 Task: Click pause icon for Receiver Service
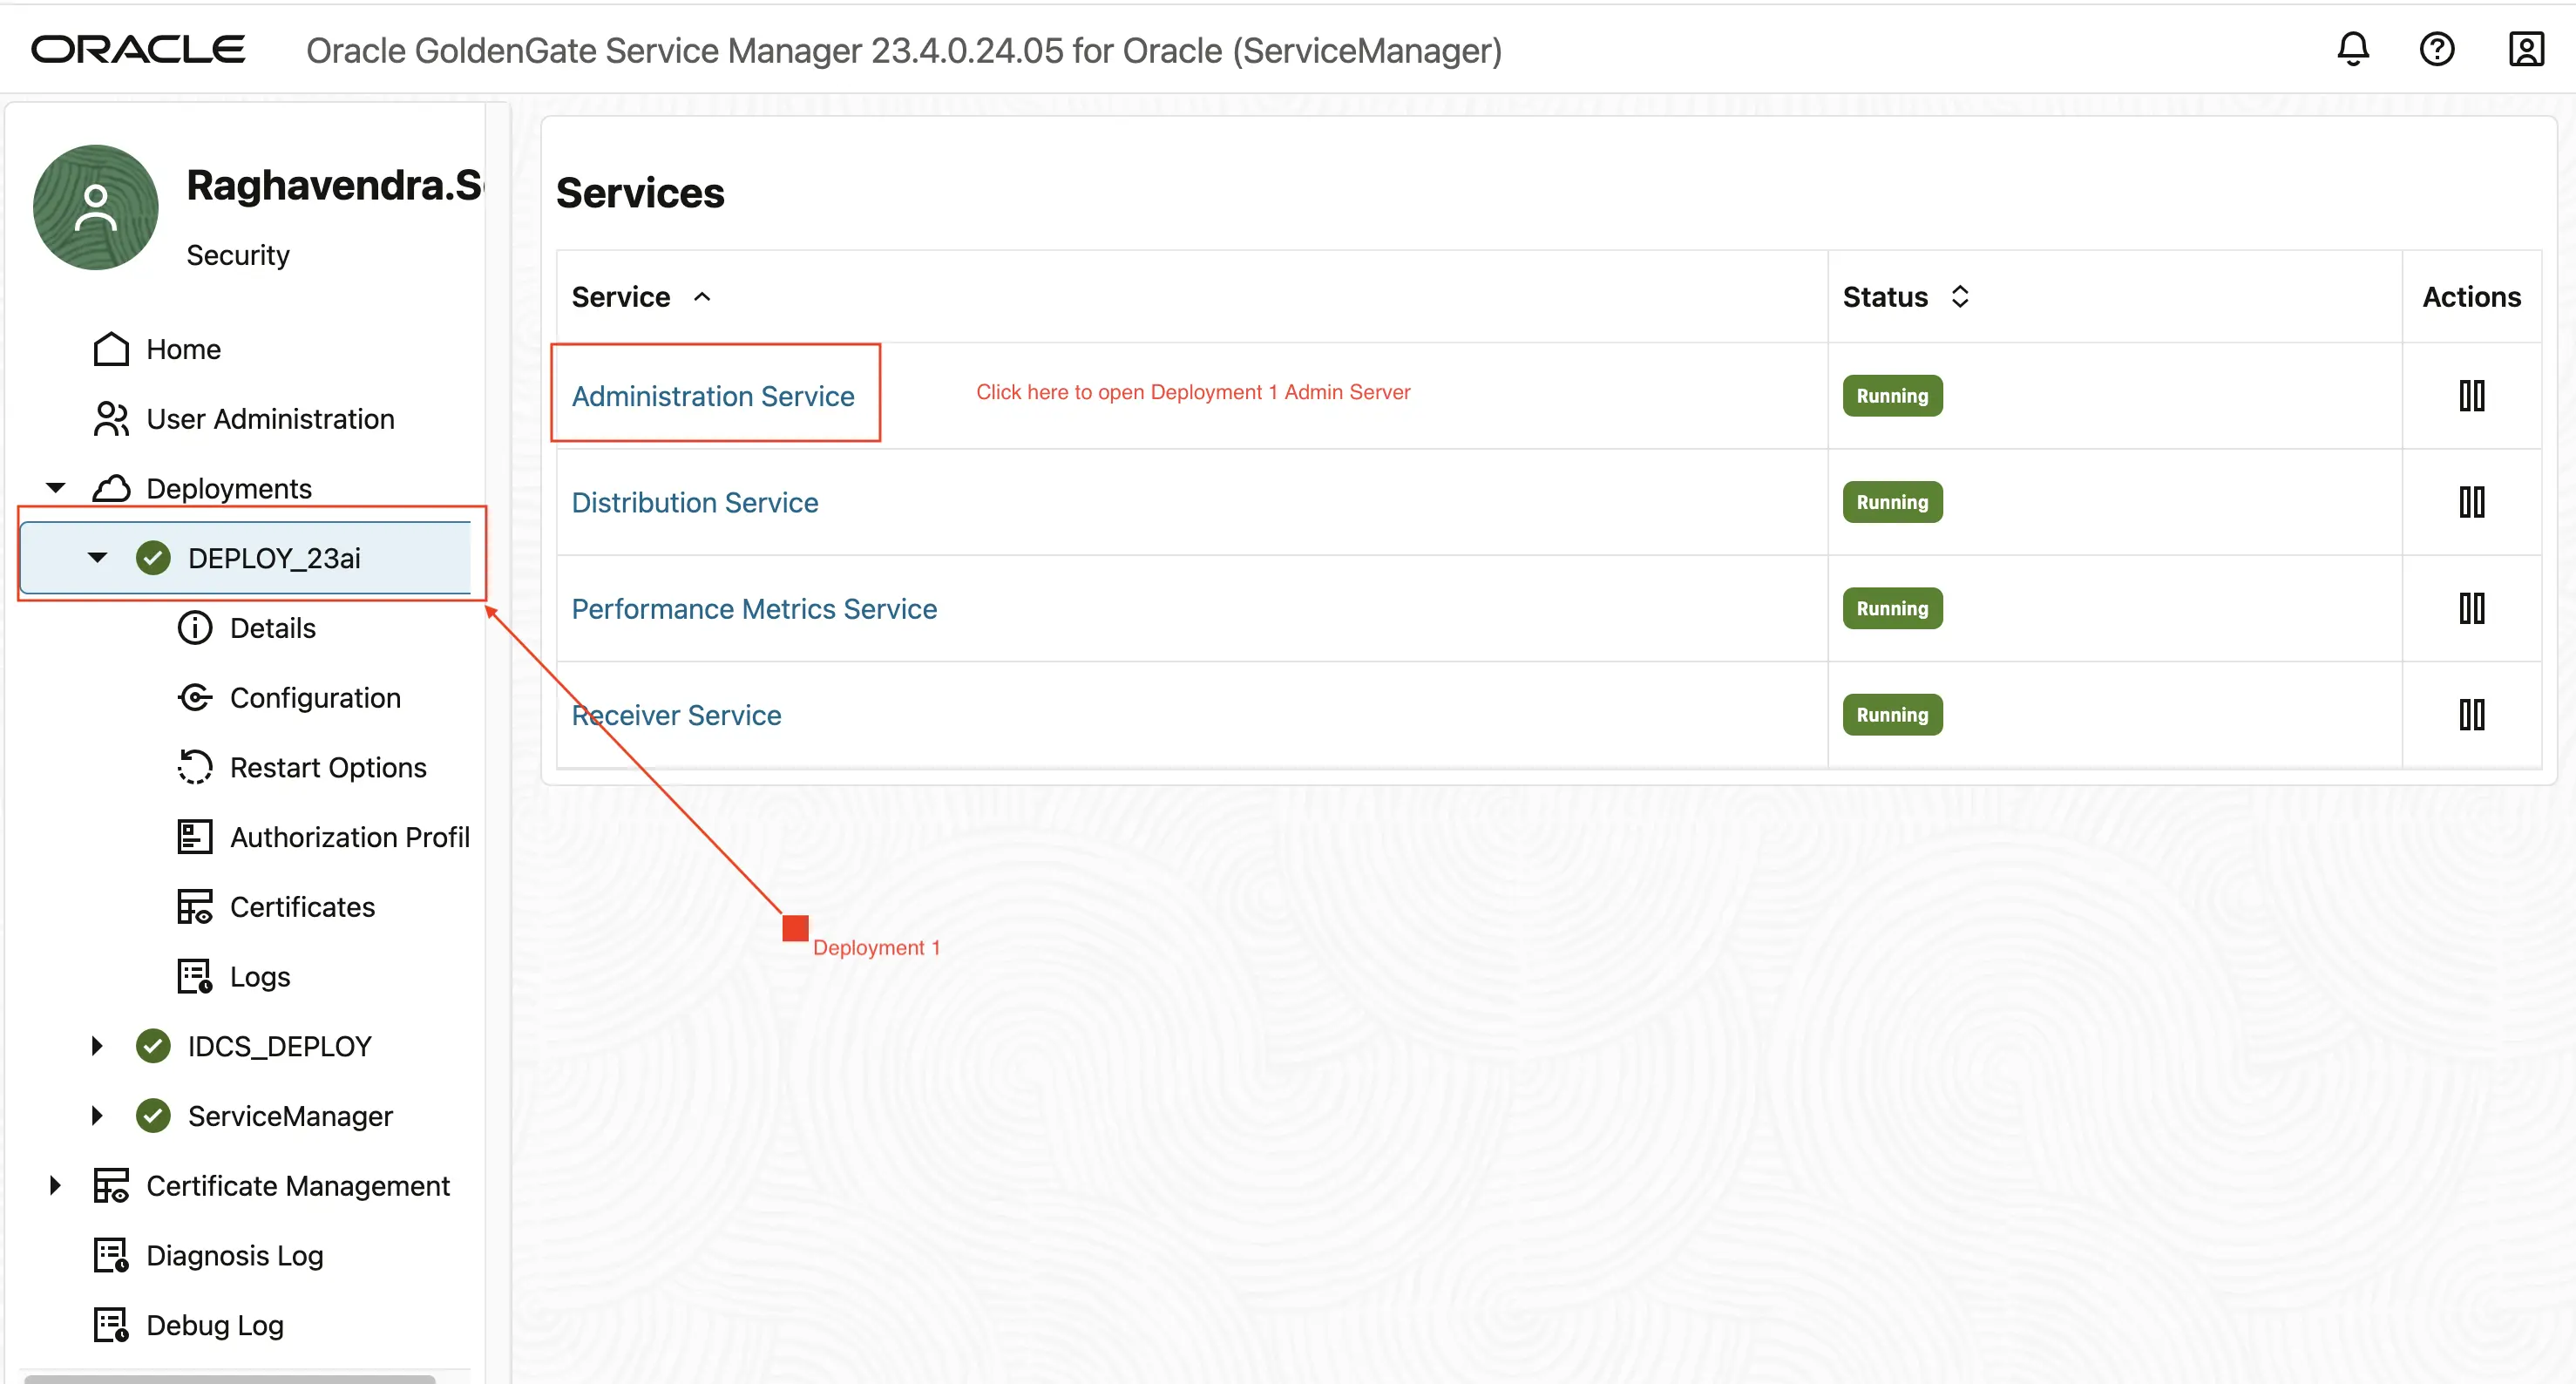pos(2471,715)
